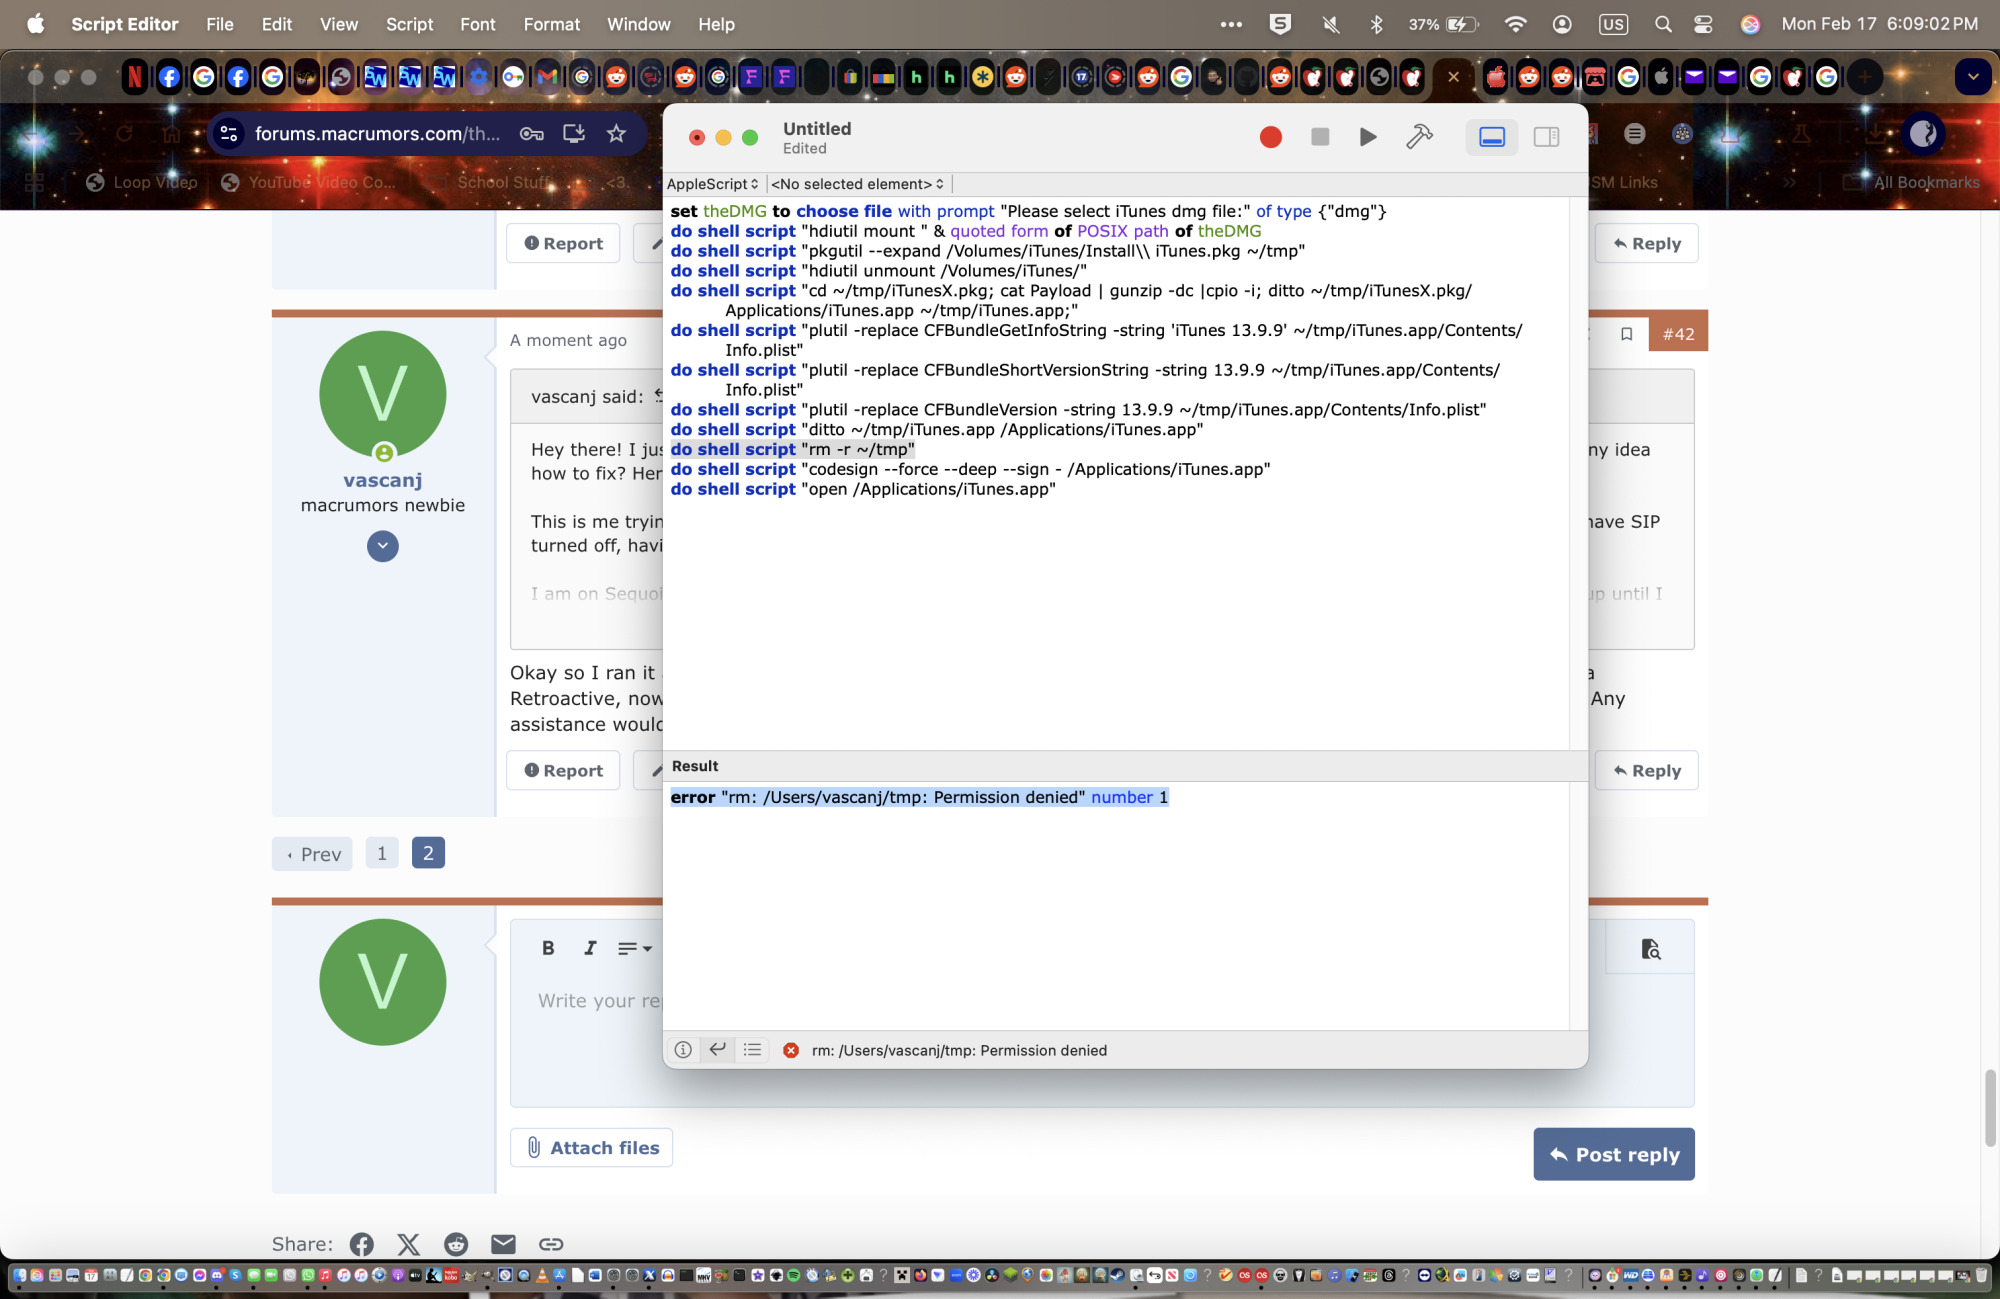Toggle the right sidebar library pane
Screen dimensions: 2000x1299
pyautogui.click(x=1546, y=137)
